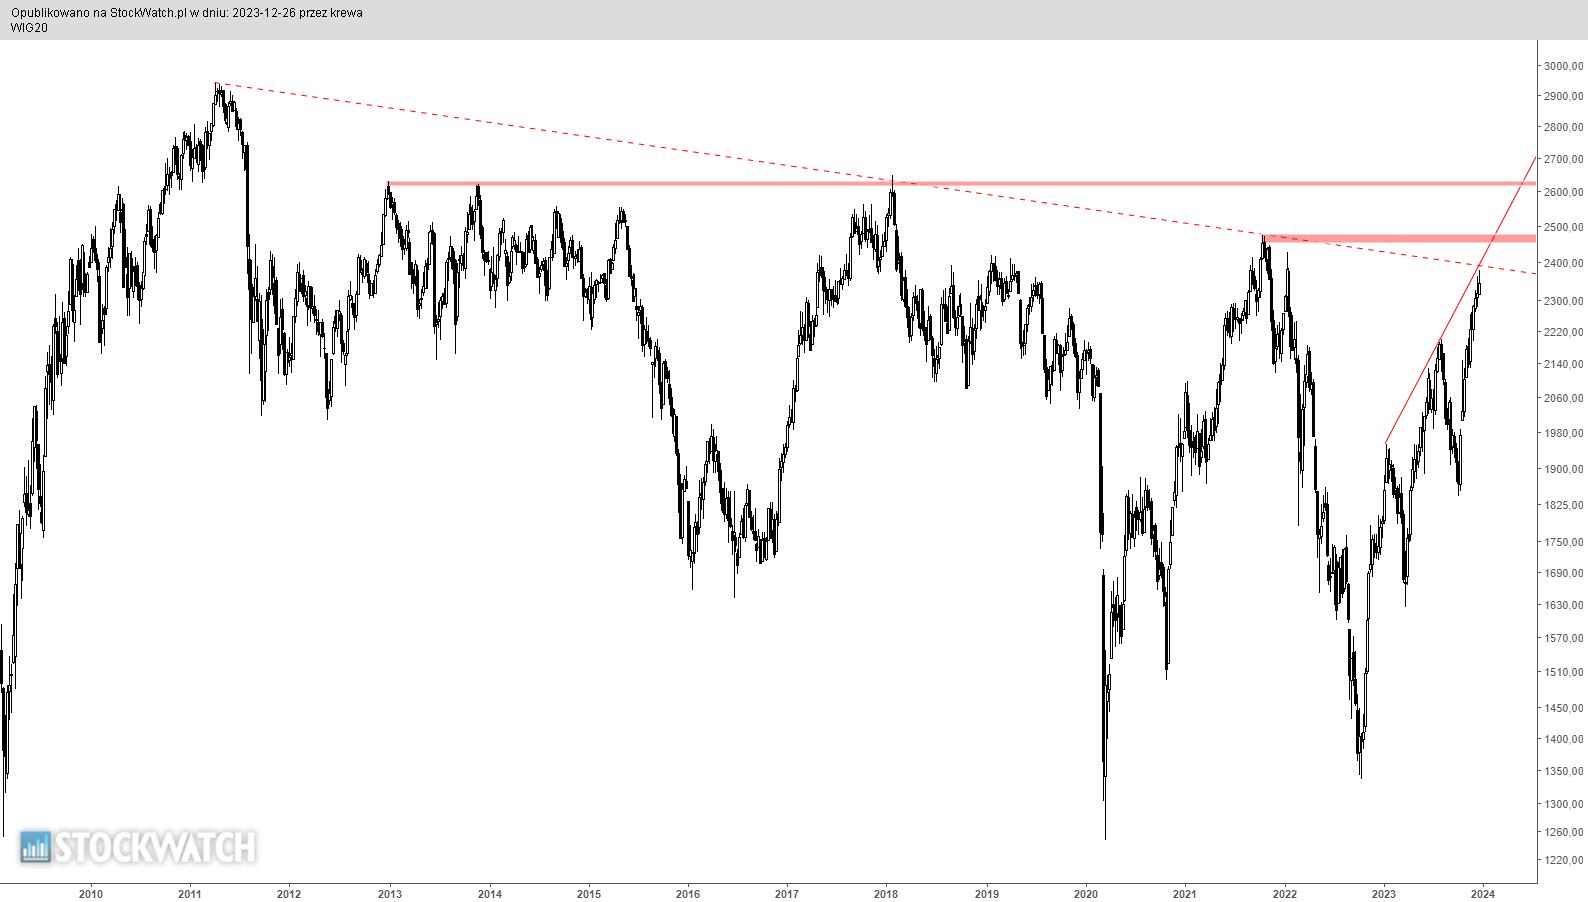
Task: Click the publication header text line
Action: 187,13
